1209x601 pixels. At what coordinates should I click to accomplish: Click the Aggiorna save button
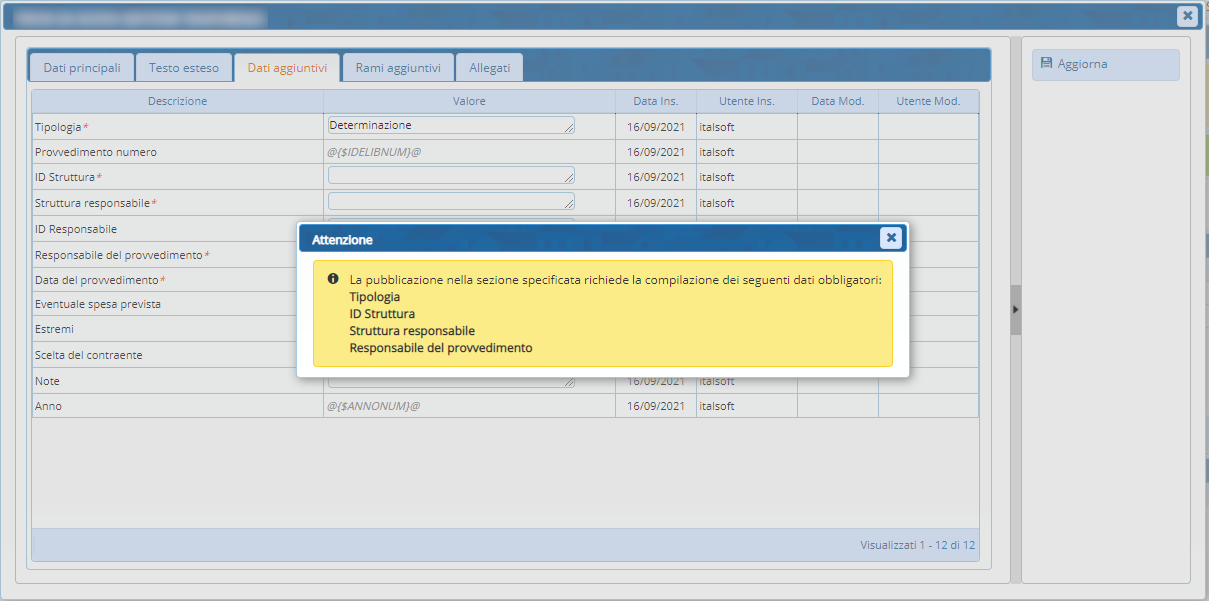(x=1105, y=64)
